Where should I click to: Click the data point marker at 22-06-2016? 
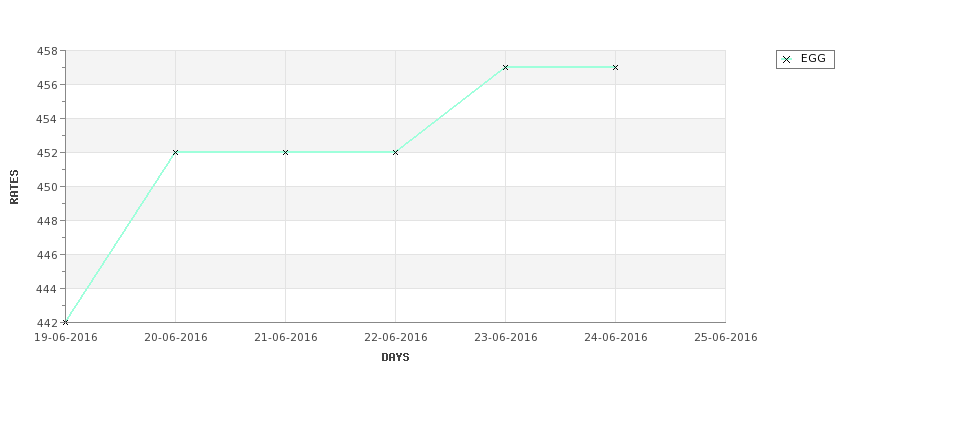[x=395, y=152]
